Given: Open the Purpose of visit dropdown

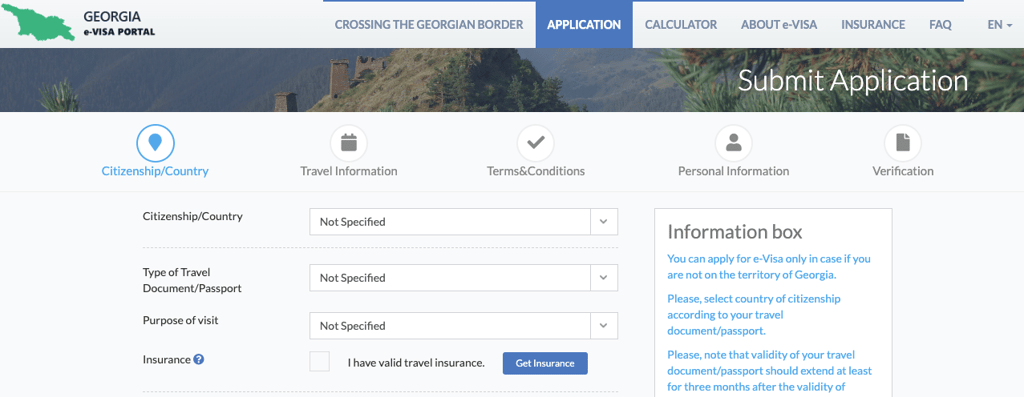Looking at the screenshot, I should point(464,326).
